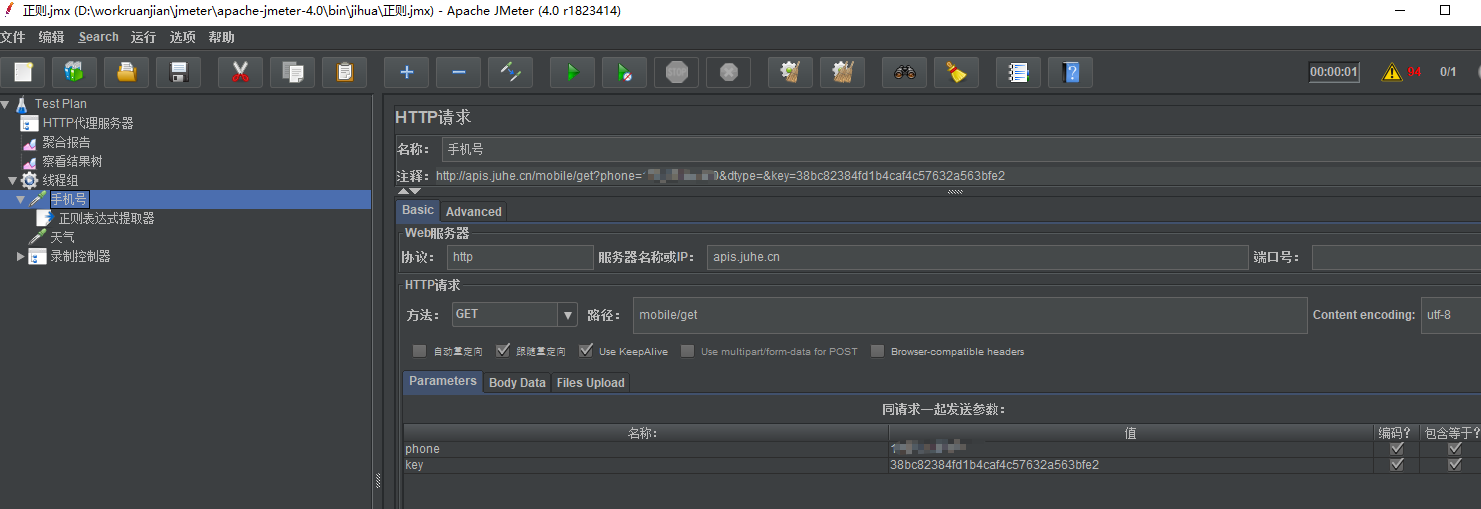Screen dimensions: 1481x509
Task: Open the Function helper list icon
Action: (1018, 72)
